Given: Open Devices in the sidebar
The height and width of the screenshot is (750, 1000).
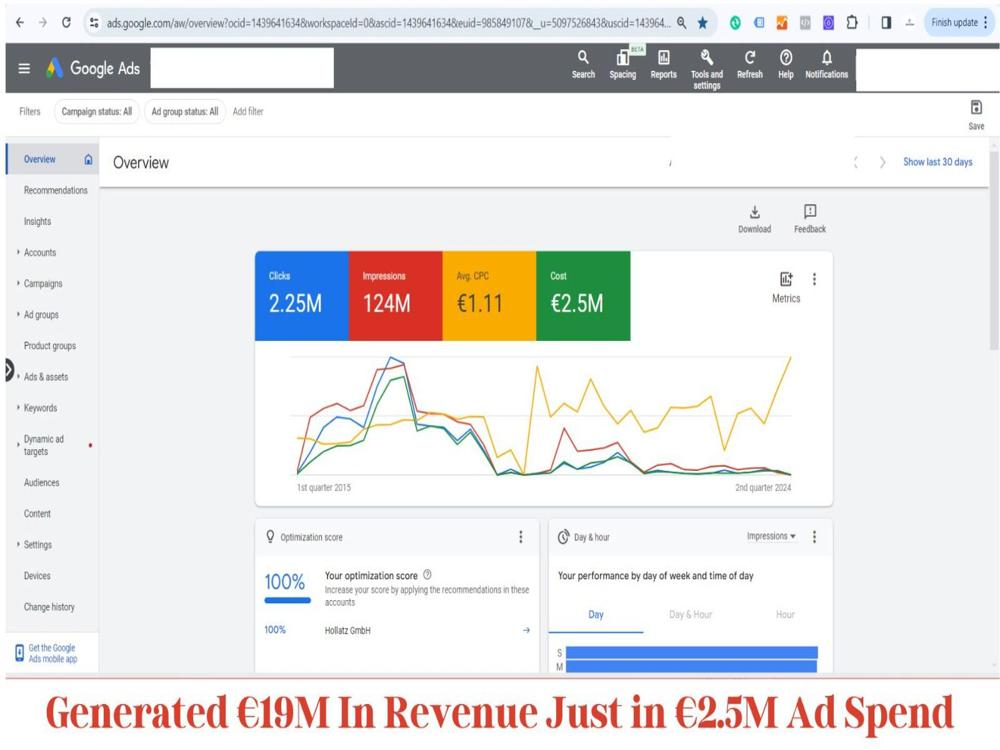Looking at the screenshot, I should pyautogui.click(x=37, y=576).
